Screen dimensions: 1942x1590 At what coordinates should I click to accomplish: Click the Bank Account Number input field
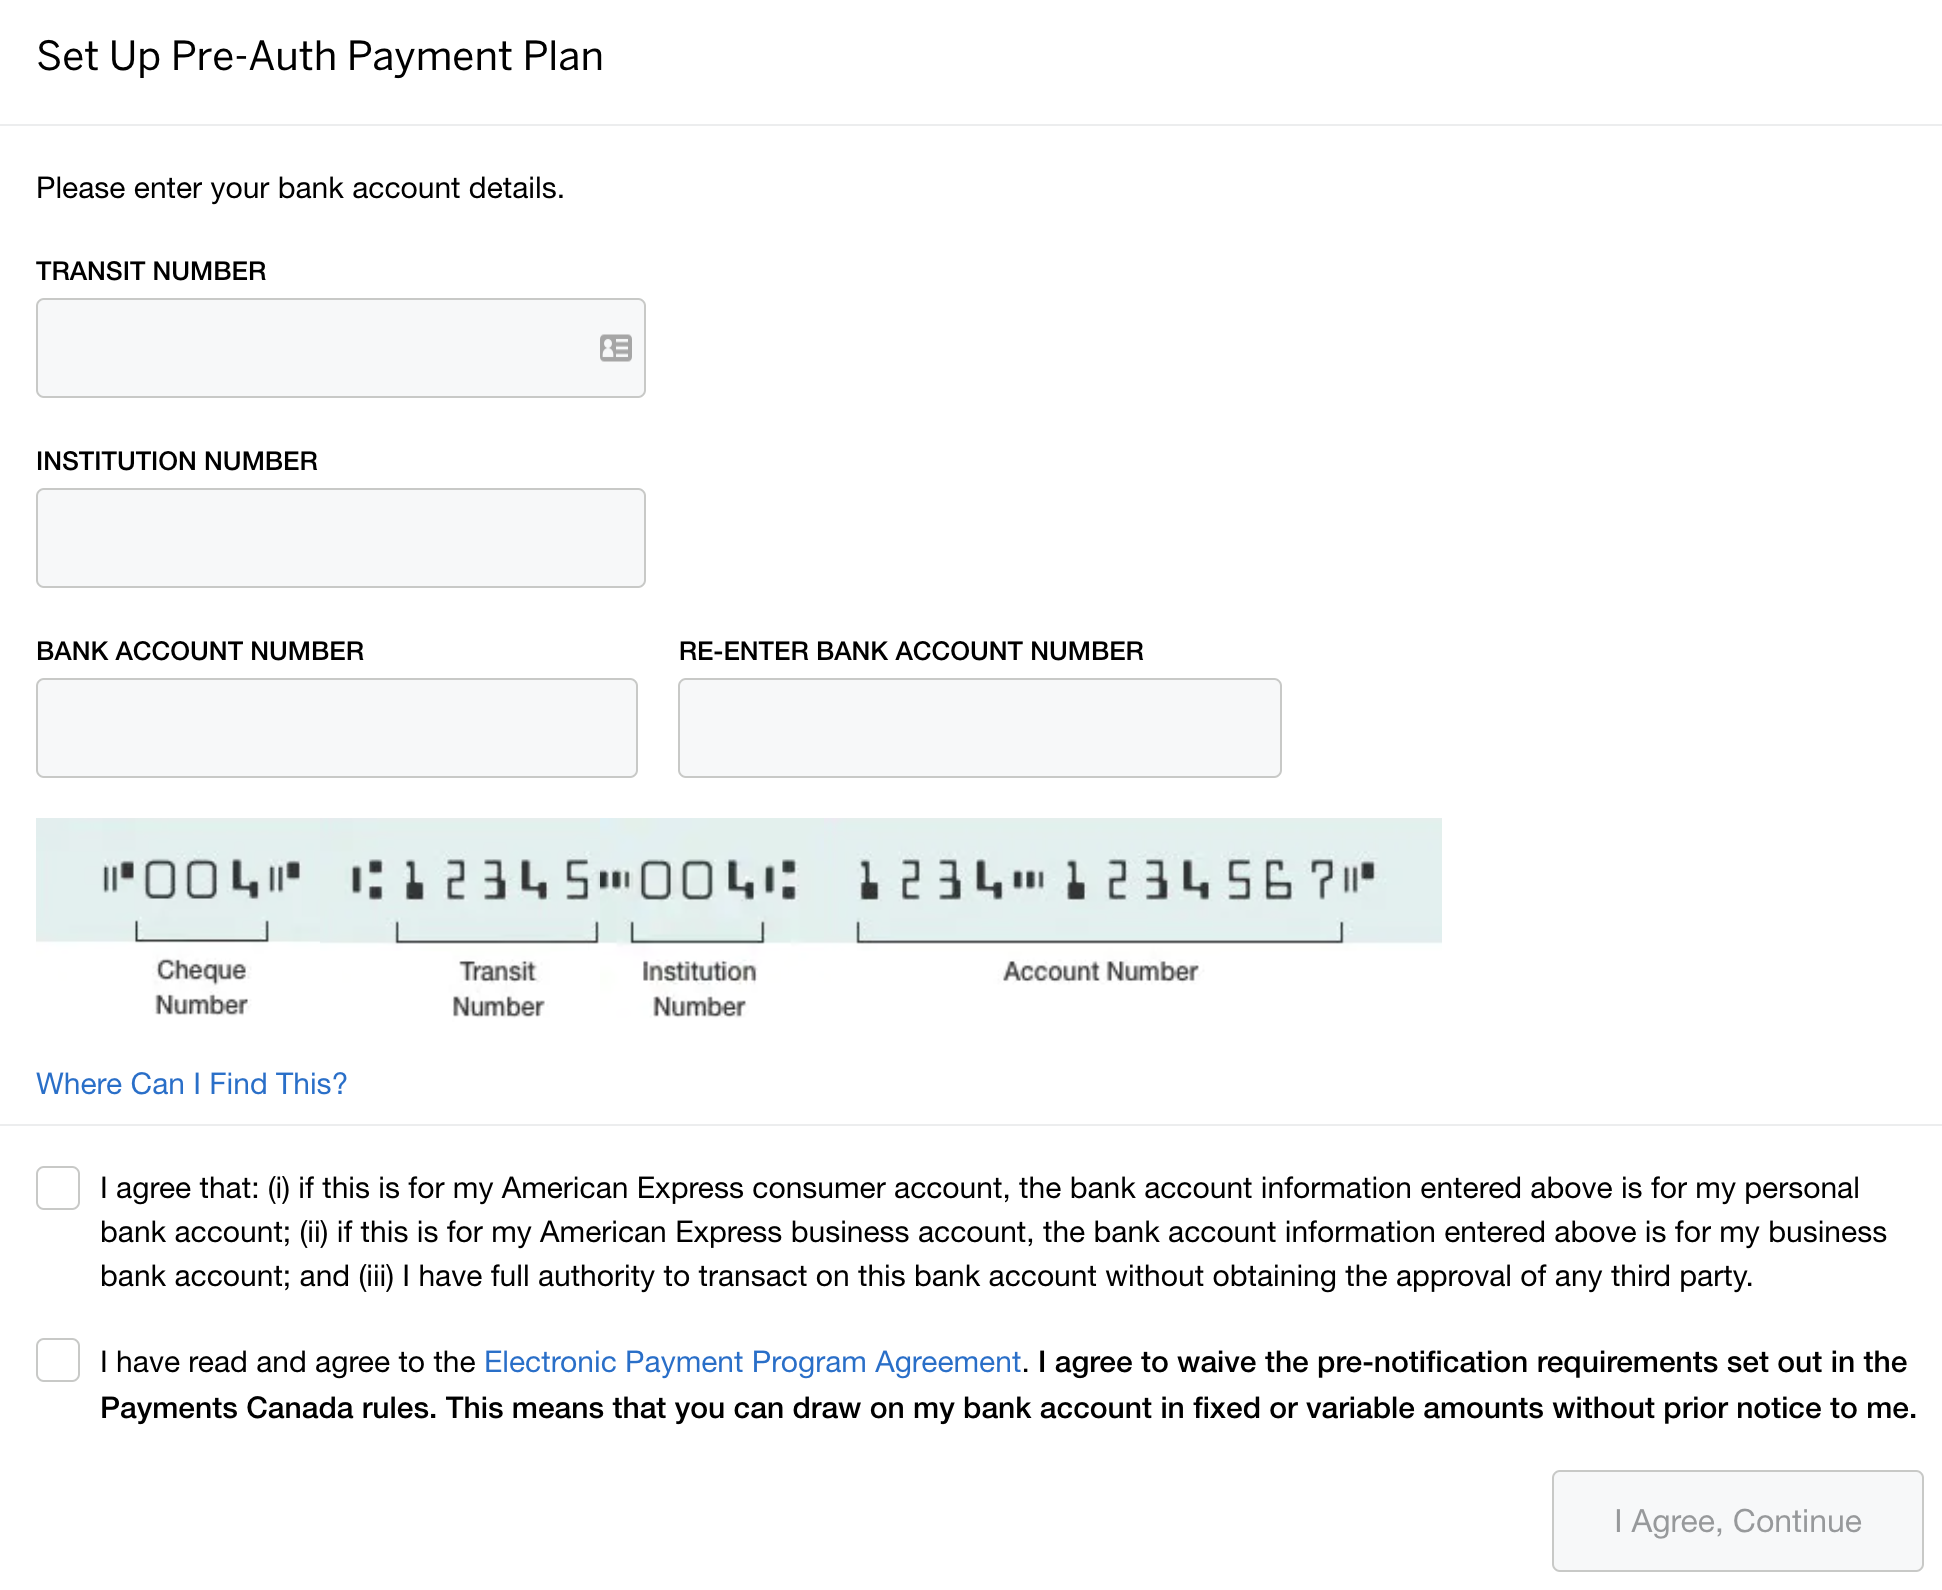(x=337, y=727)
